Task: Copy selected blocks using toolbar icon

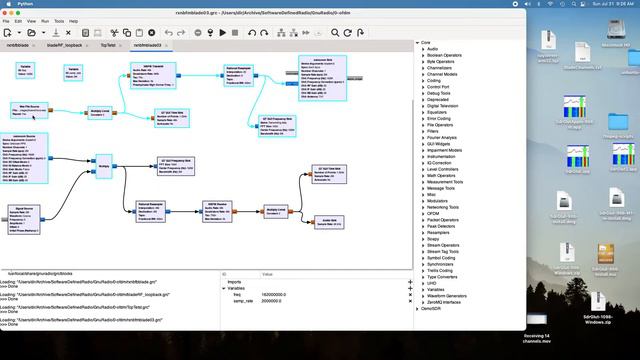Action: [x=127, y=33]
